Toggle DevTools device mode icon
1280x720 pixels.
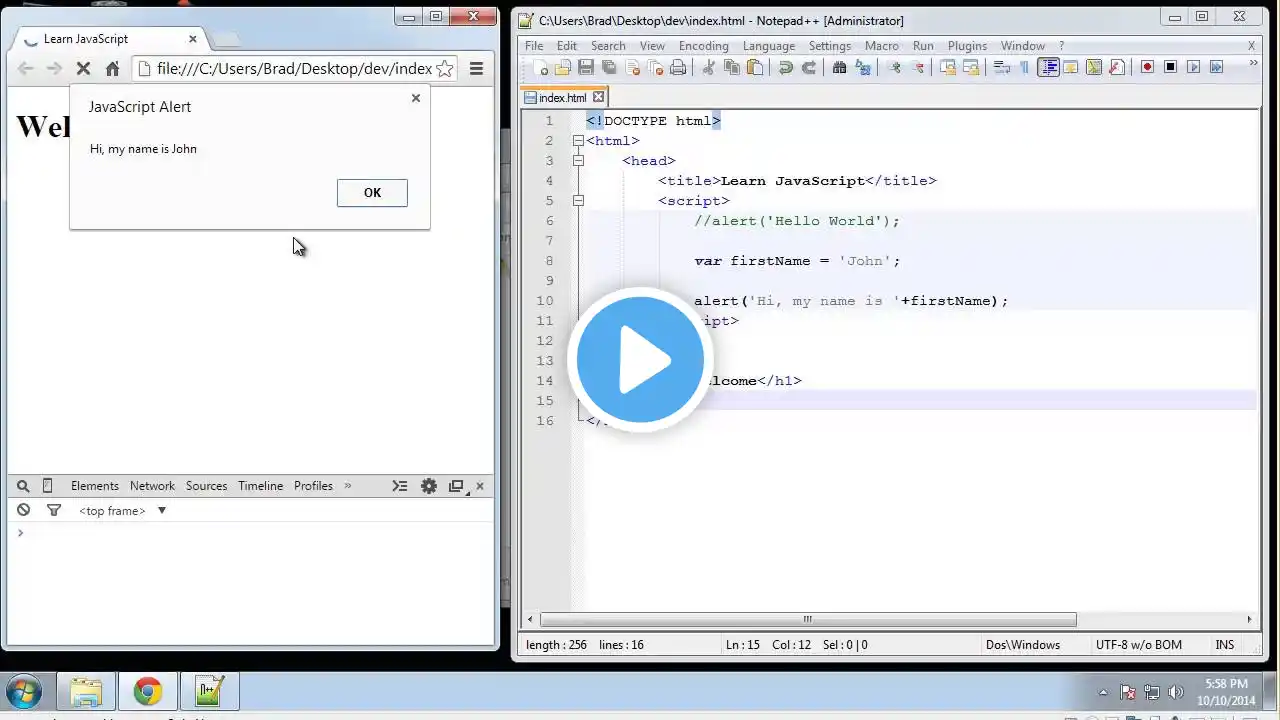47,486
